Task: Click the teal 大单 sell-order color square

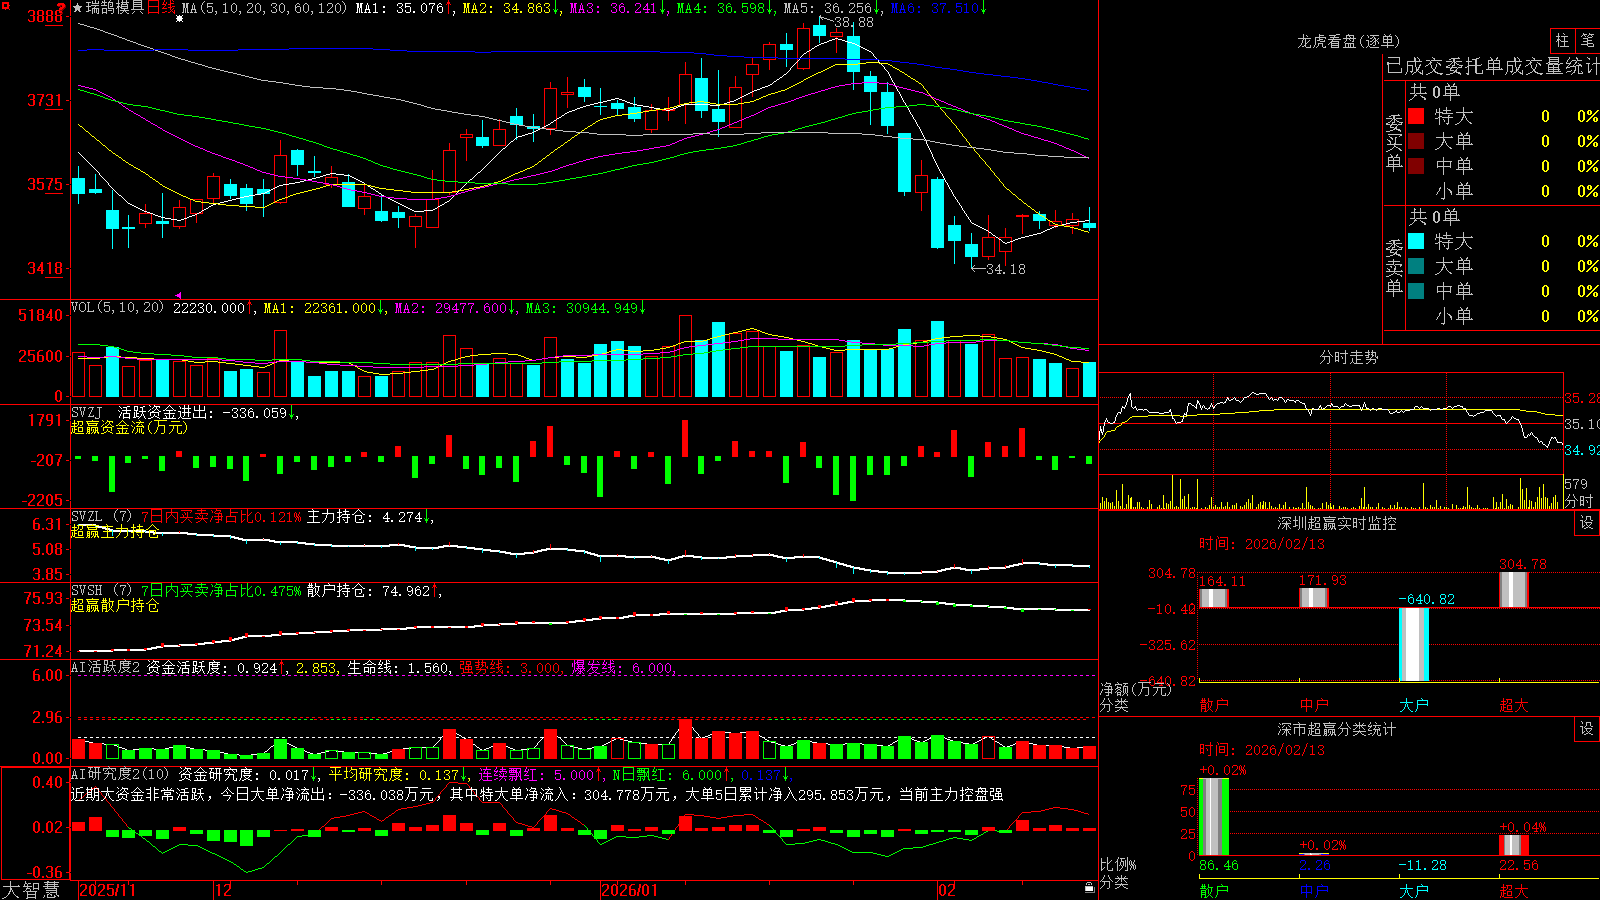Action: pos(1416,266)
